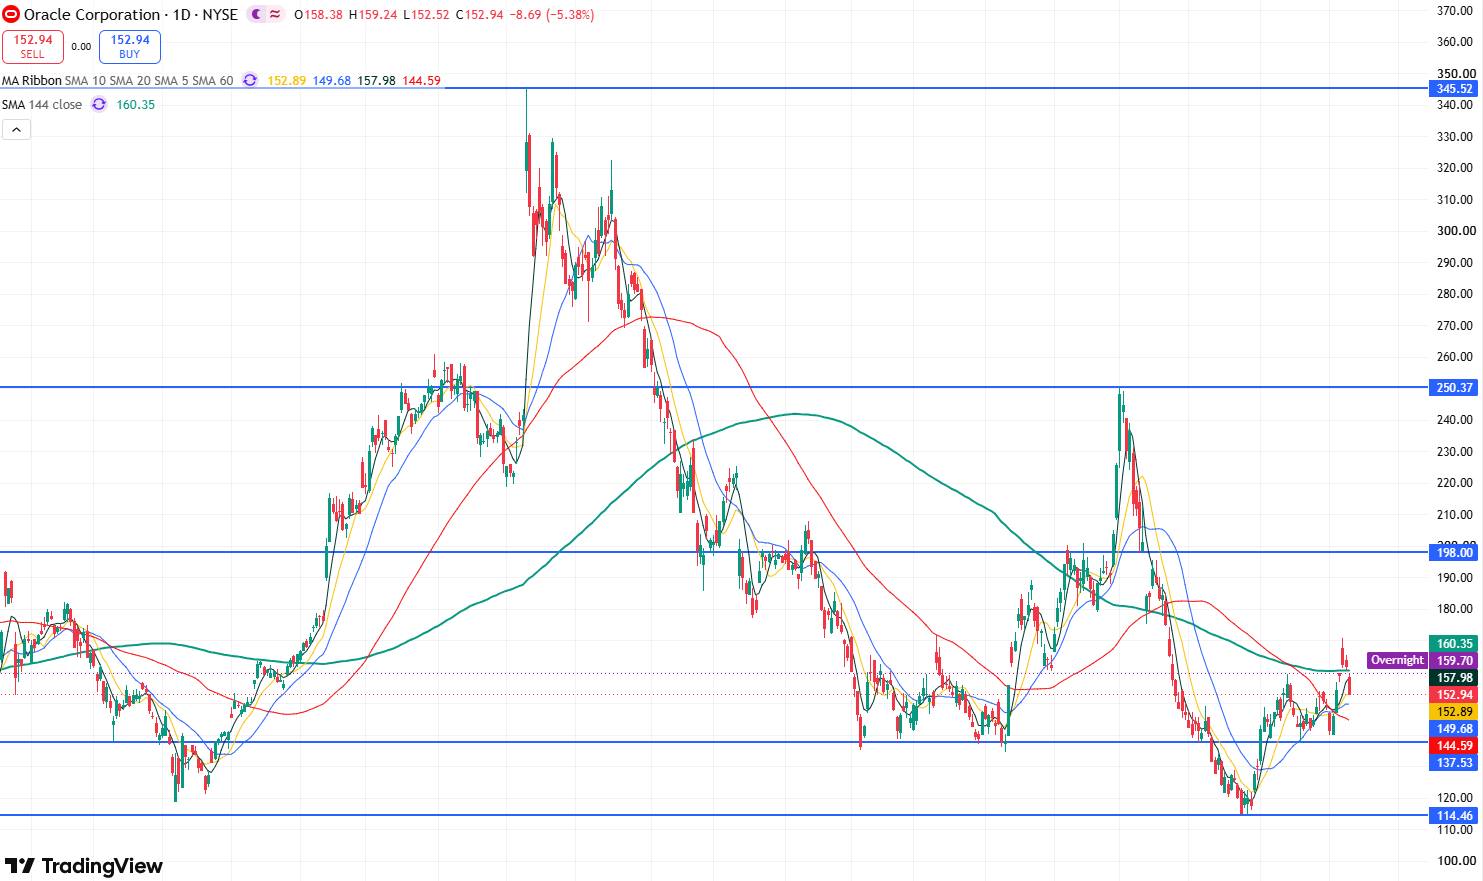
Task: Click the green 160.35 label on price axis
Action: point(1454,644)
